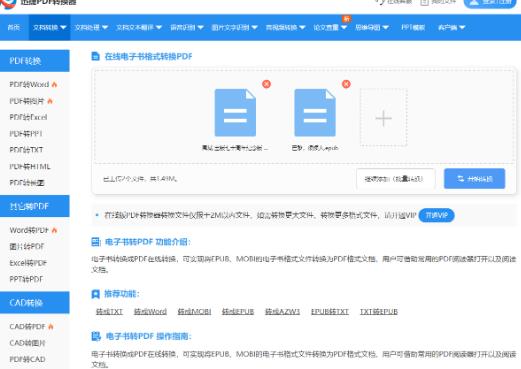The height and width of the screenshot is (369, 521).
Task: Choose PDF转Word in the sidebar
Action: coord(29,84)
